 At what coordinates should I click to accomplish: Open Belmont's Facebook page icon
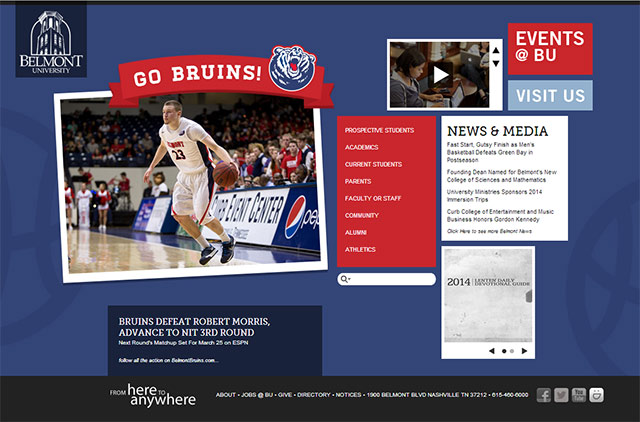(543, 395)
